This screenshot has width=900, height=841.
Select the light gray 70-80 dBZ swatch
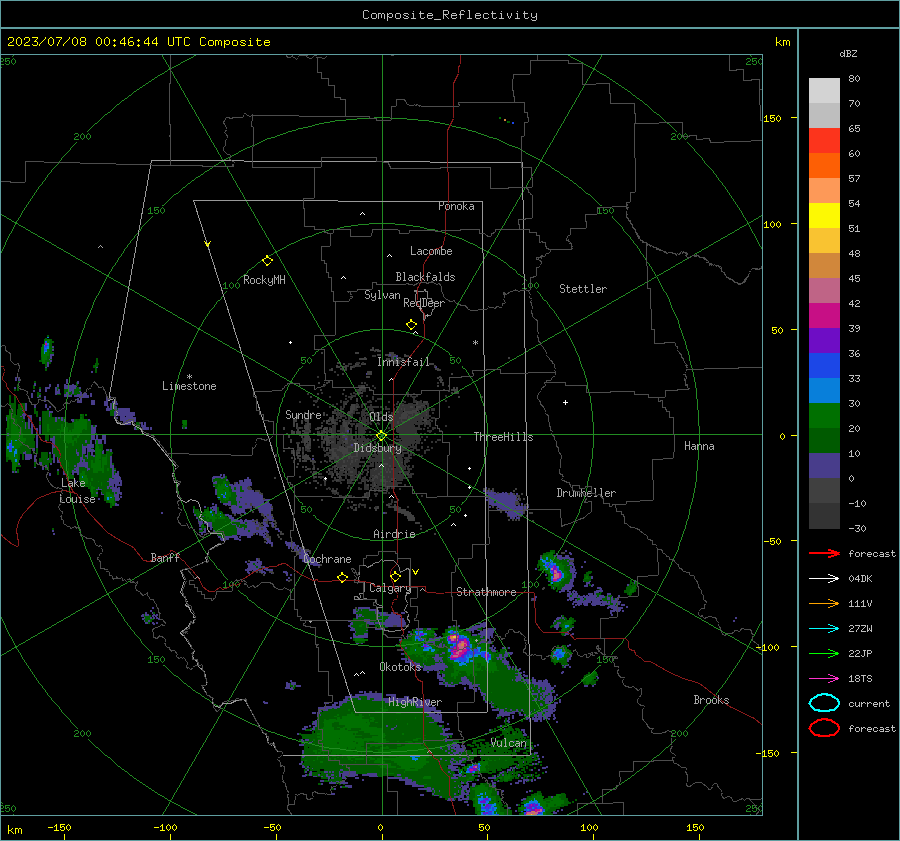click(x=824, y=91)
